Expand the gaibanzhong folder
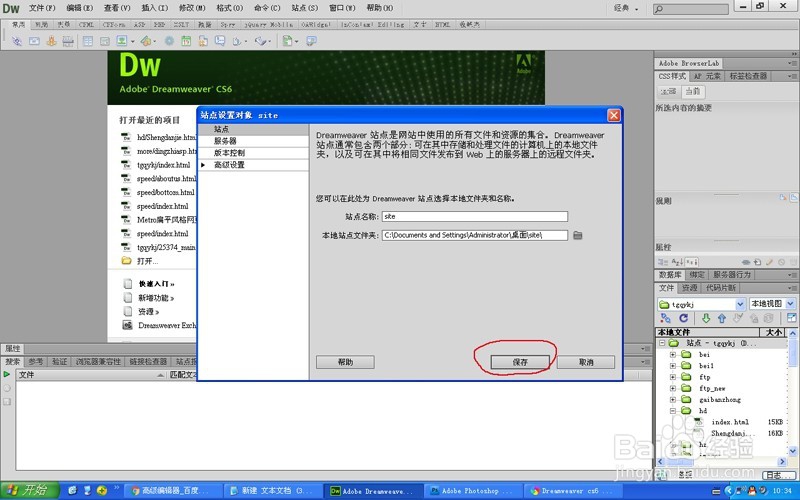 pyautogui.click(x=673, y=399)
